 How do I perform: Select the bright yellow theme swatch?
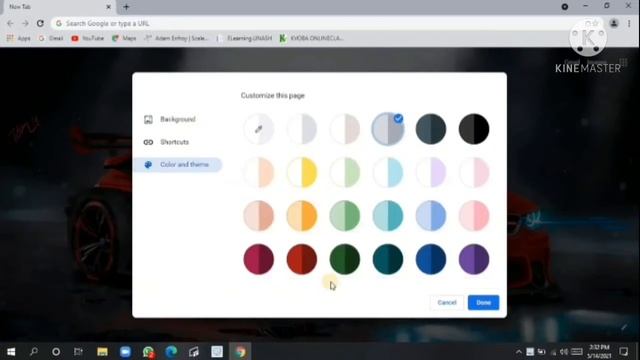point(302,172)
